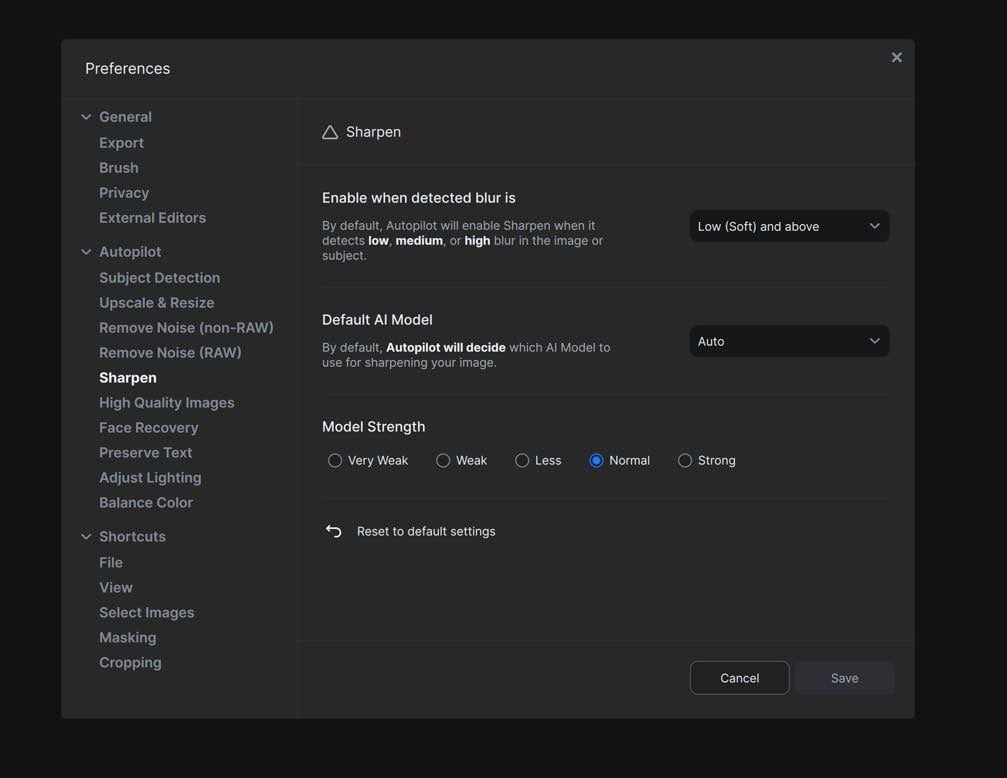This screenshot has height=778, width=1007.
Task: Click the Model Strength heading
Action: coord(373,427)
